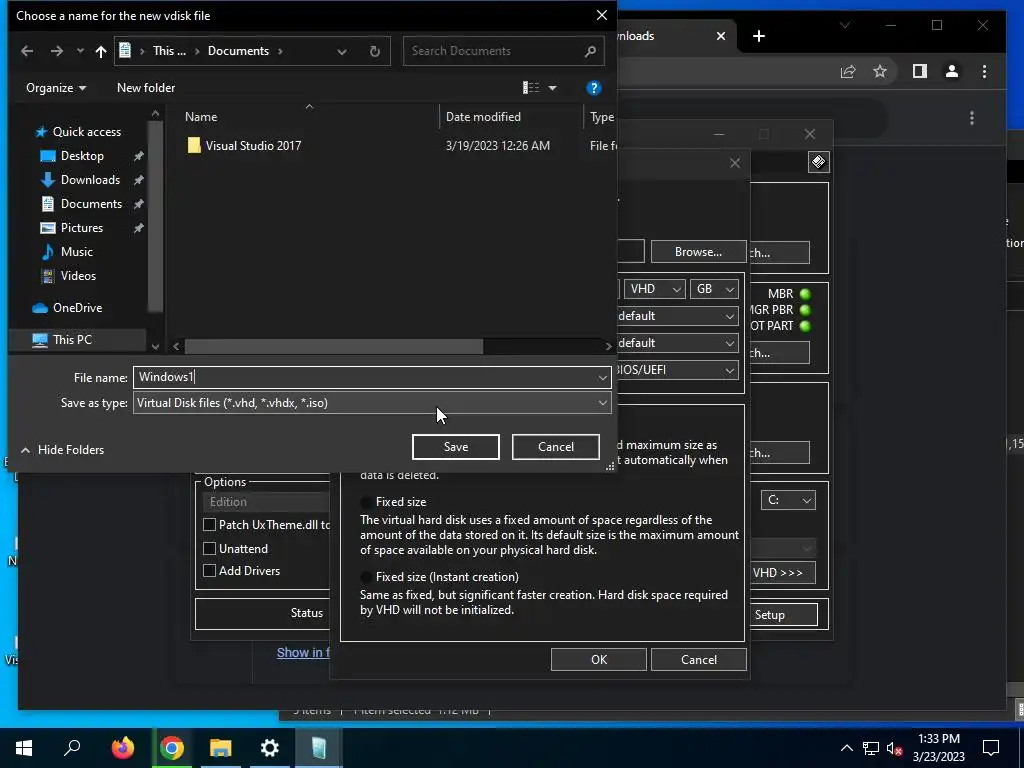Click the WinNTSetup disk icon top right
This screenshot has width=1024, height=768.
[x=818, y=162]
